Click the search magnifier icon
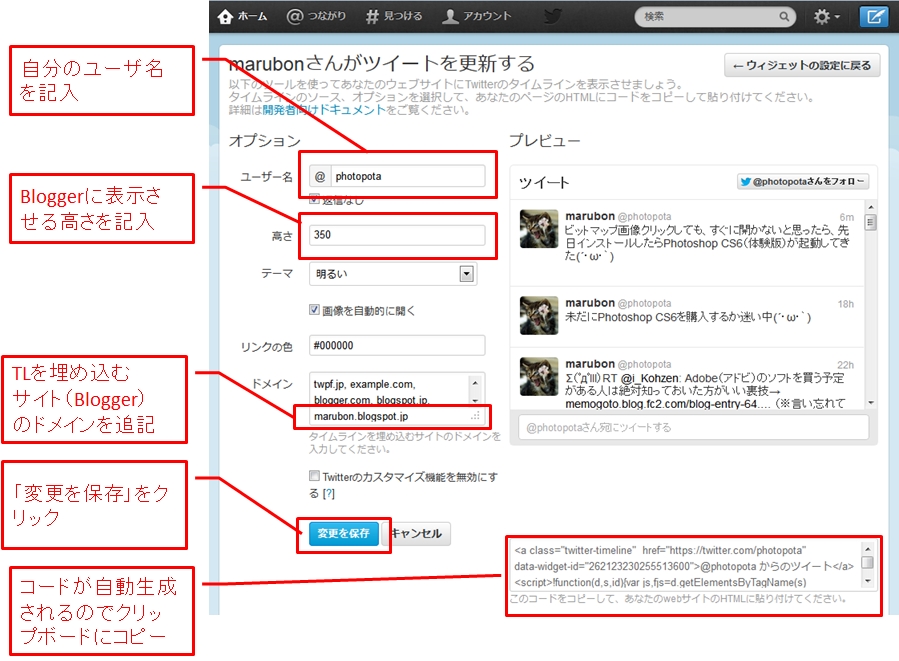The width and height of the screenshot is (899, 661). (784, 17)
